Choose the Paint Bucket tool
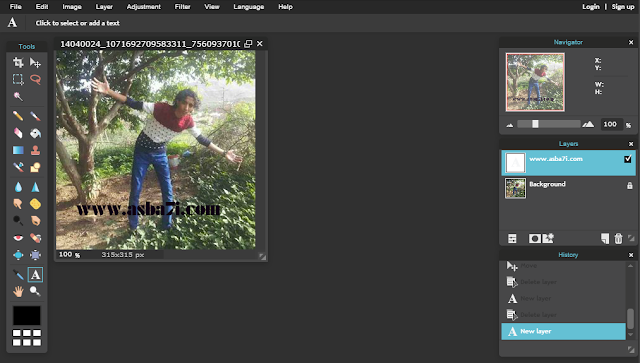Viewport: 640px width, 363px height. pyautogui.click(x=36, y=133)
